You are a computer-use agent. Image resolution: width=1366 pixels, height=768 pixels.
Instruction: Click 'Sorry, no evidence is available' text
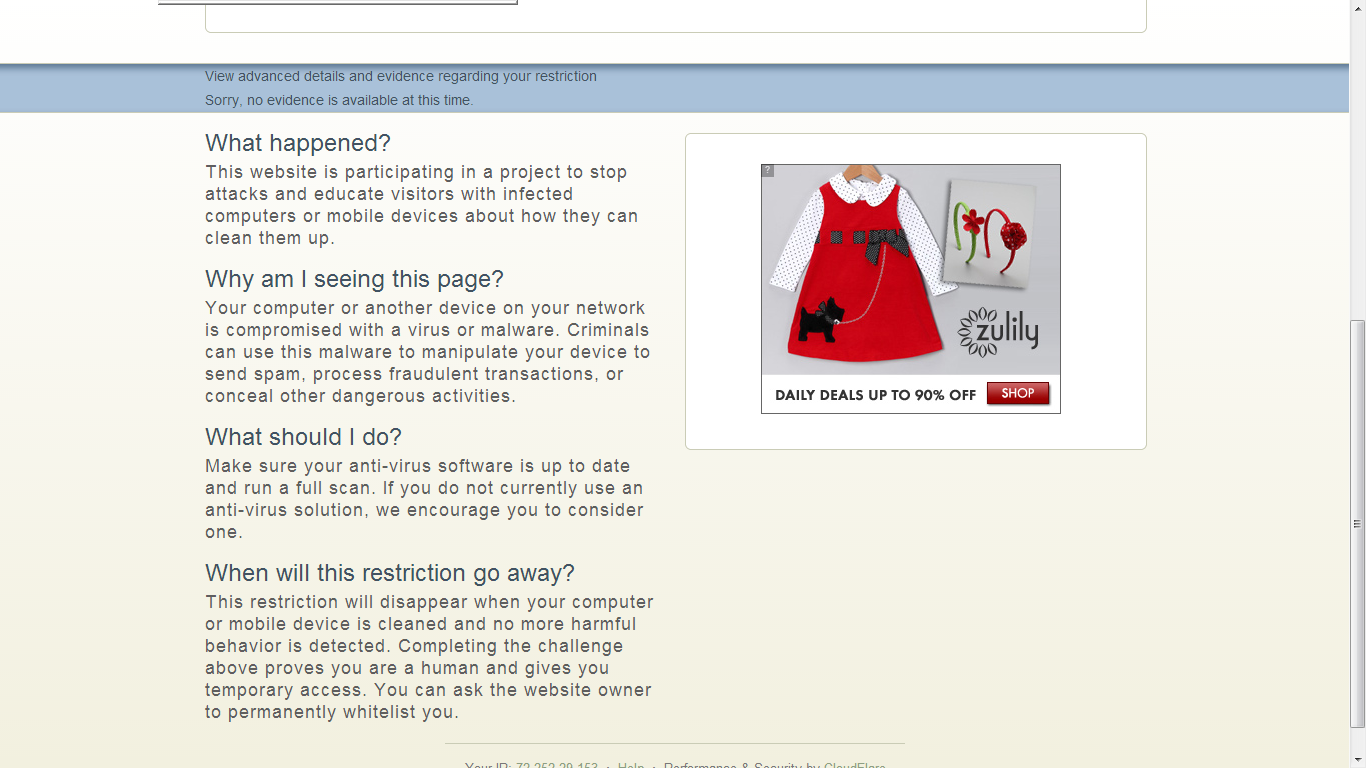(339, 100)
